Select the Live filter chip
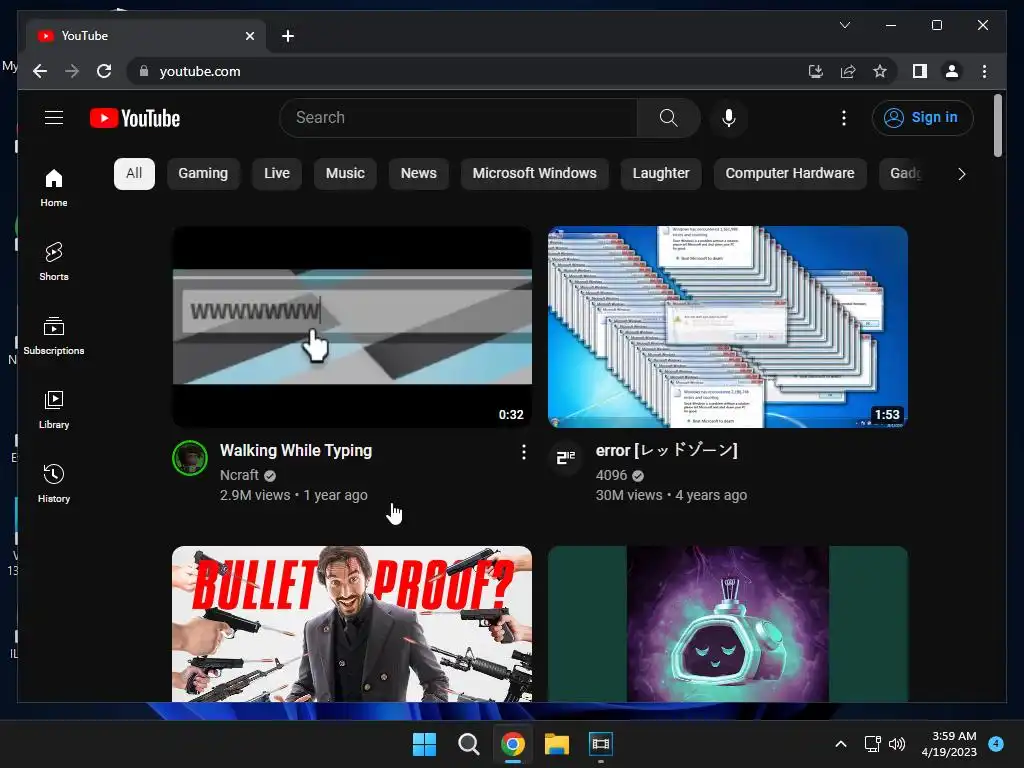This screenshot has height=768, width=1024. (277, 174)
